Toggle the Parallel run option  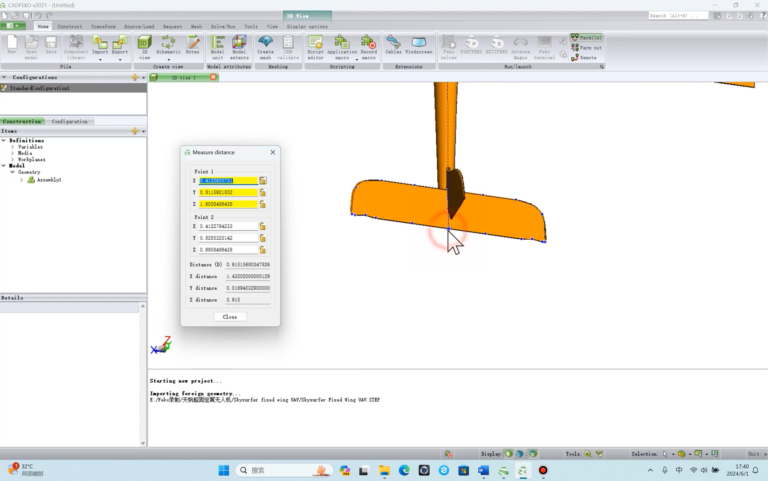click(x=586, y=37)
